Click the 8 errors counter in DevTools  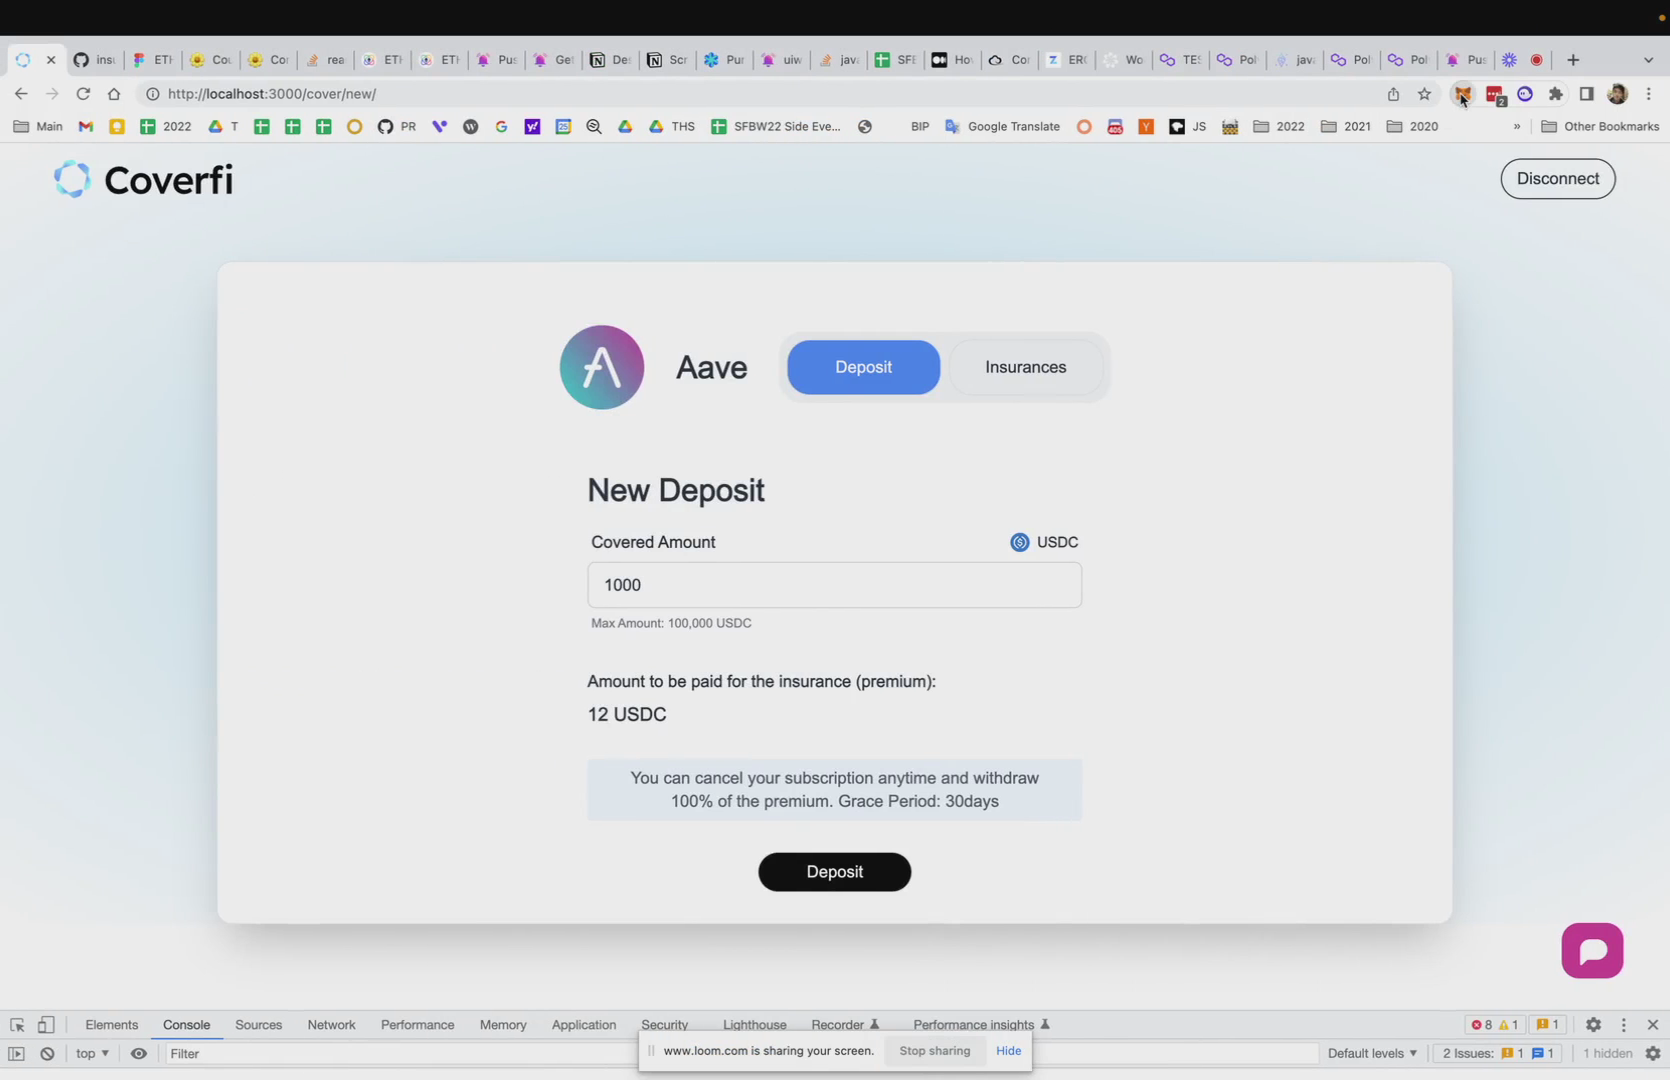(1481, 1024)
